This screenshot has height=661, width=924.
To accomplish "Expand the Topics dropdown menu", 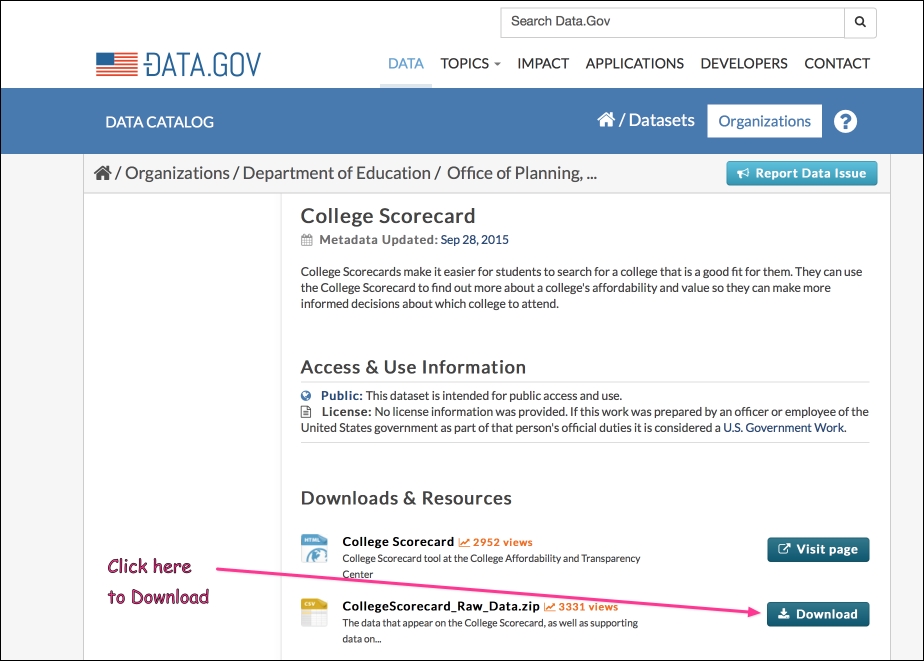I will (470, 64).
